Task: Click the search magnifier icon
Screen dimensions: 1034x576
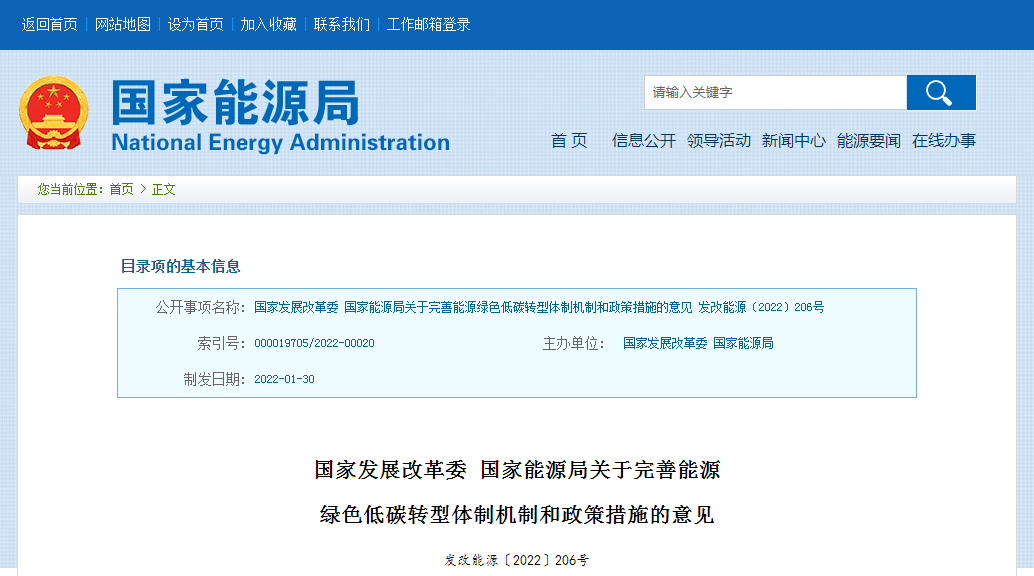Action: [939, 92]
